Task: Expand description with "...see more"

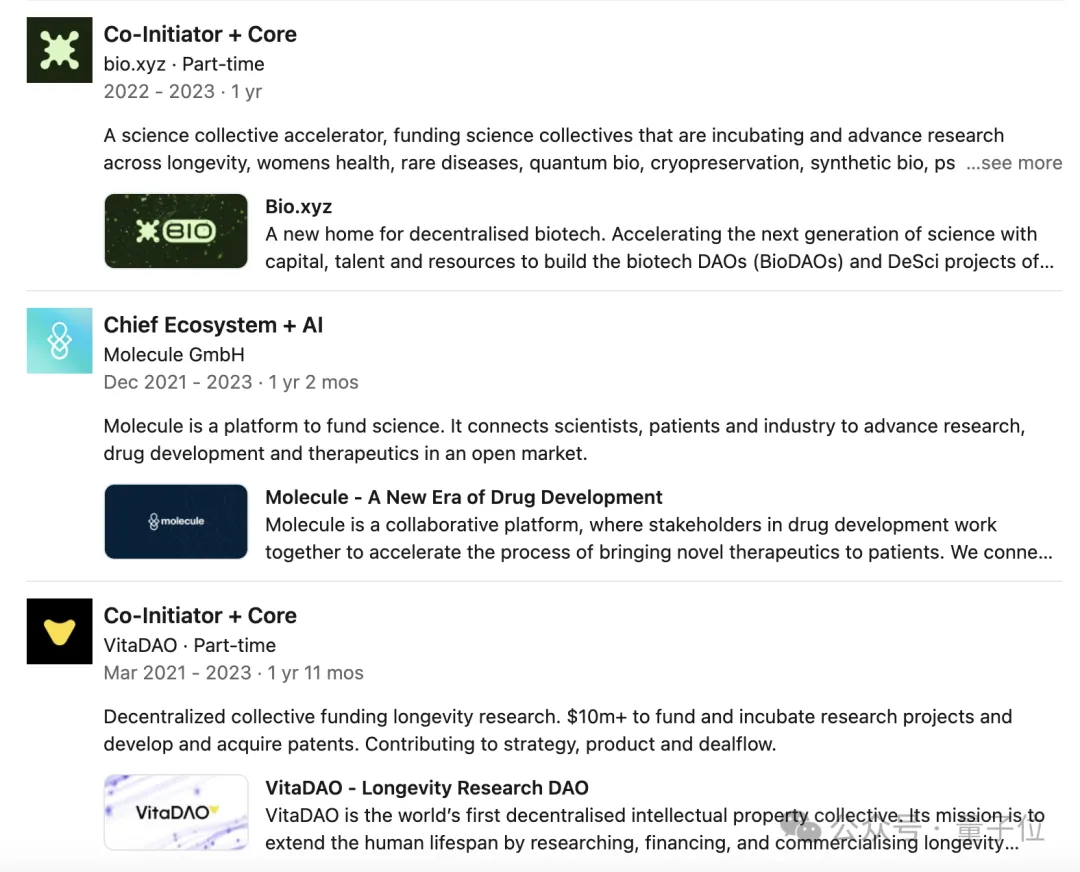Action: (1014, 163)
